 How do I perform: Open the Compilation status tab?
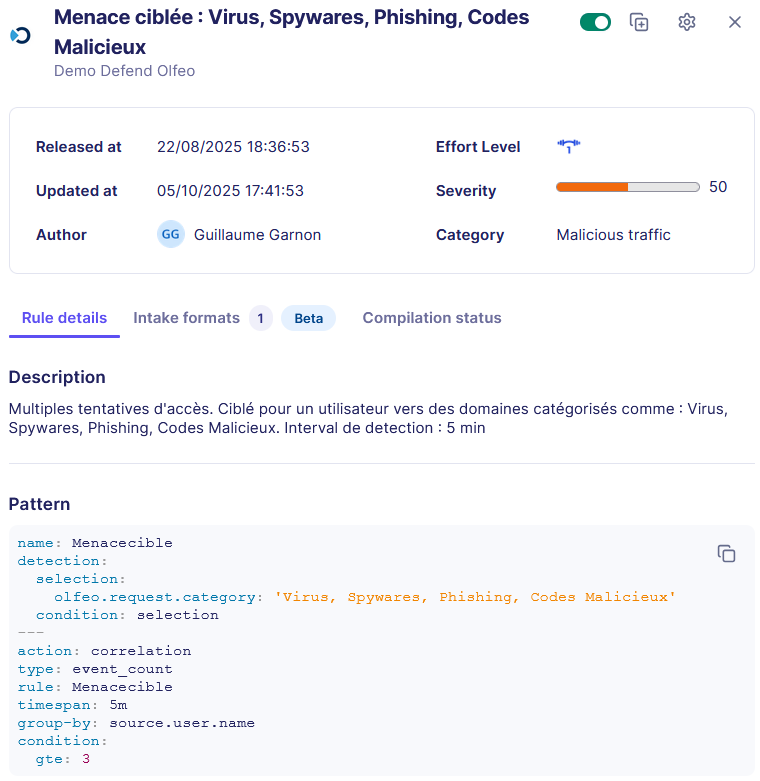click(x=432, y=318)
